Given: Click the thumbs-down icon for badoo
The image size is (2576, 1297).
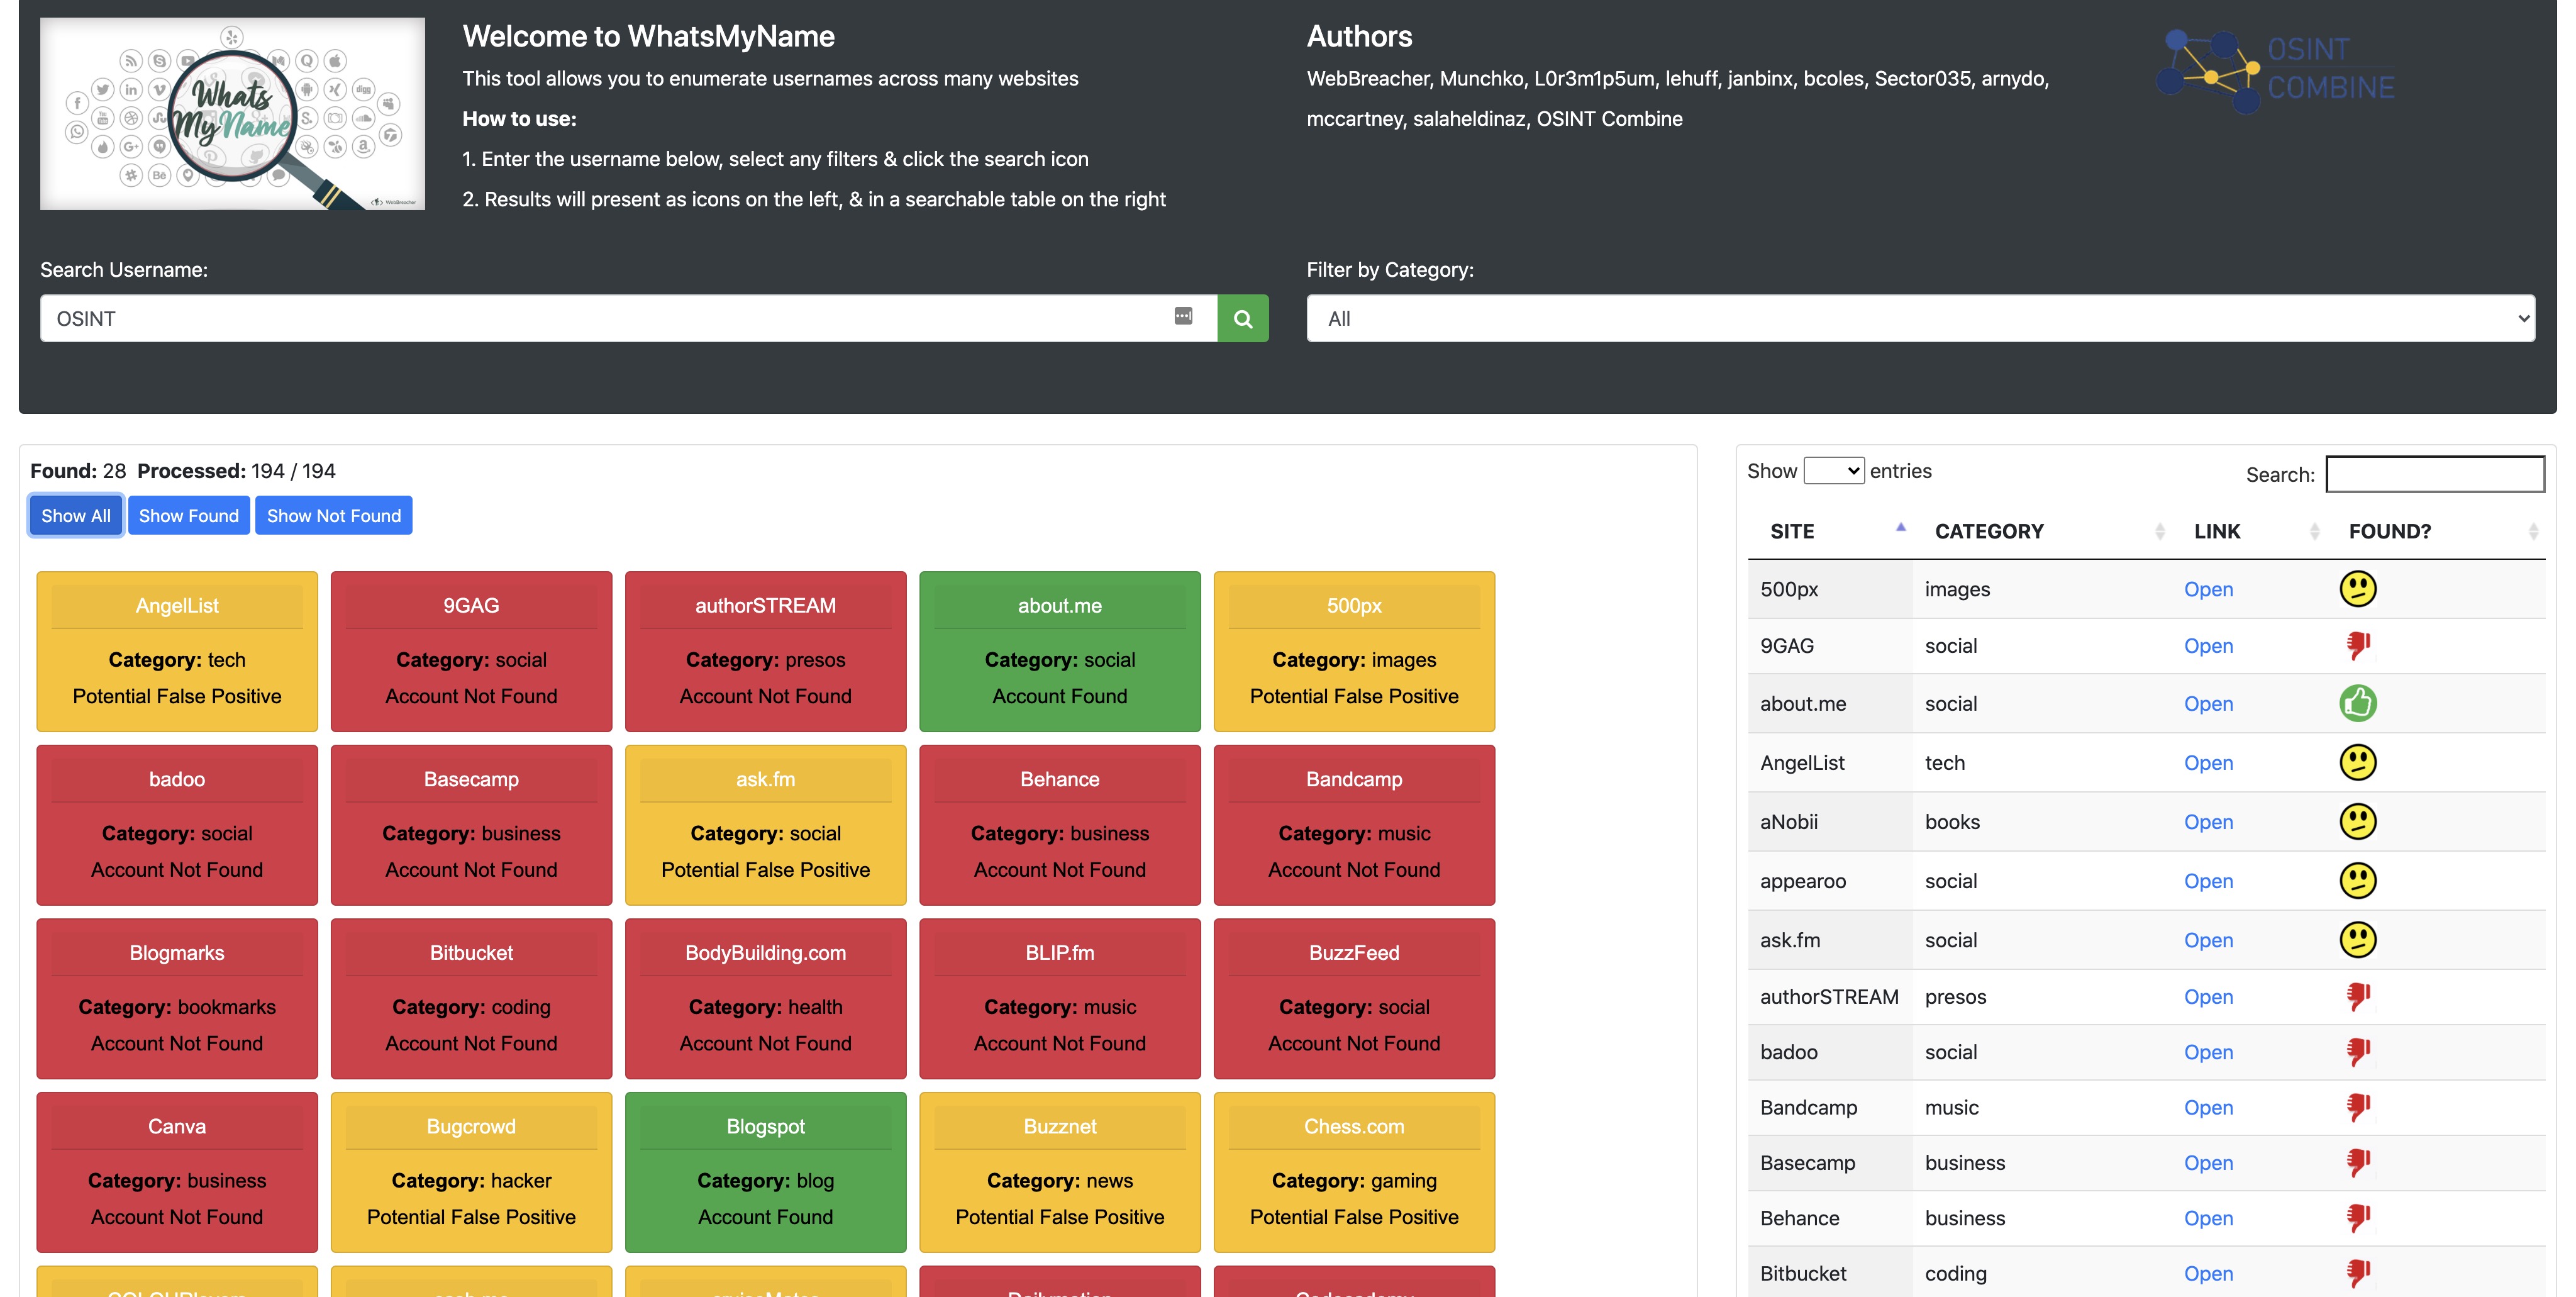Looking at the screenshot, I should (2358, 1051).
